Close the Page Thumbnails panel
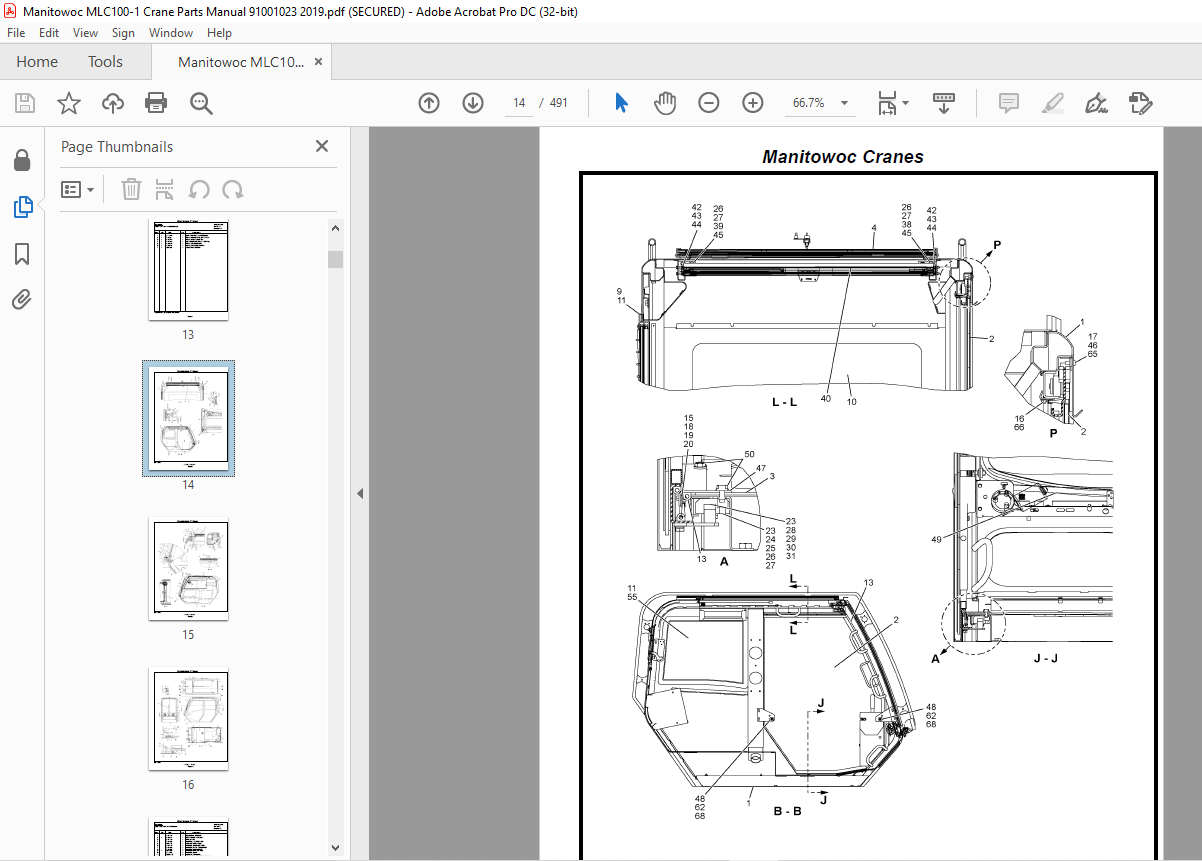 pos(322,146)
